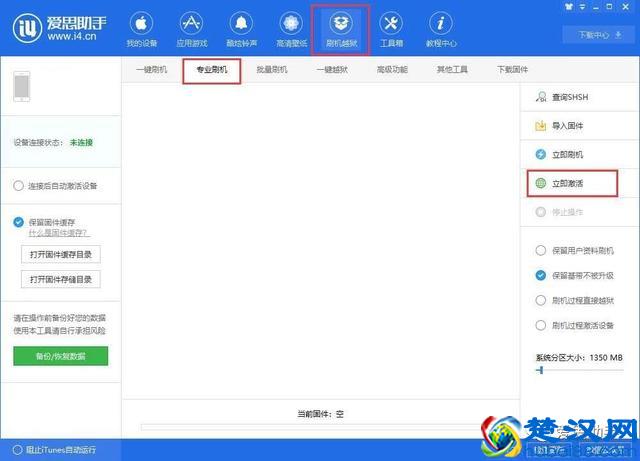This screenshot has height=461, width=640.
Task: Select 刷机越狱 flash and jailbreak section
Action: point(341,30)
